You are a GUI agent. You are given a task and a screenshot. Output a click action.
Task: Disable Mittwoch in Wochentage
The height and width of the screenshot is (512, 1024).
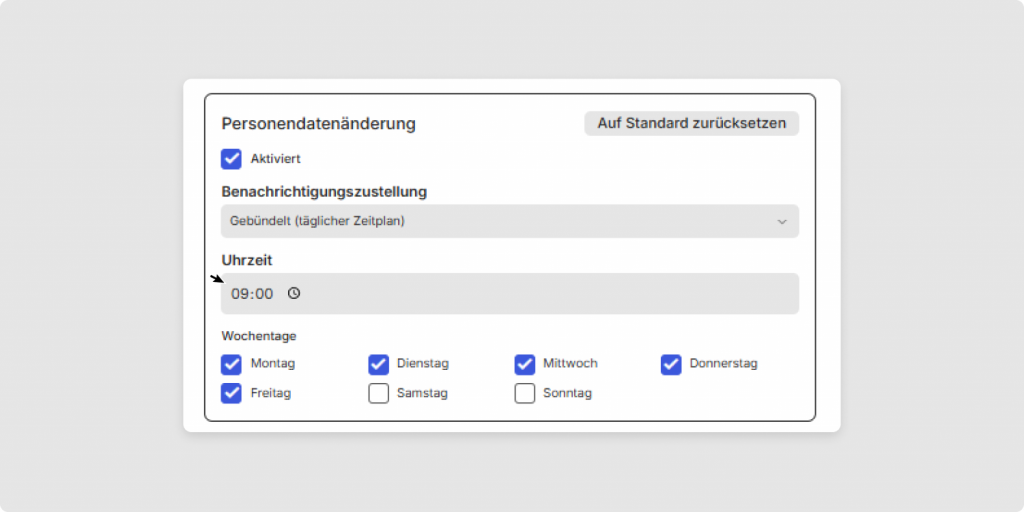[x=525, y=364]
